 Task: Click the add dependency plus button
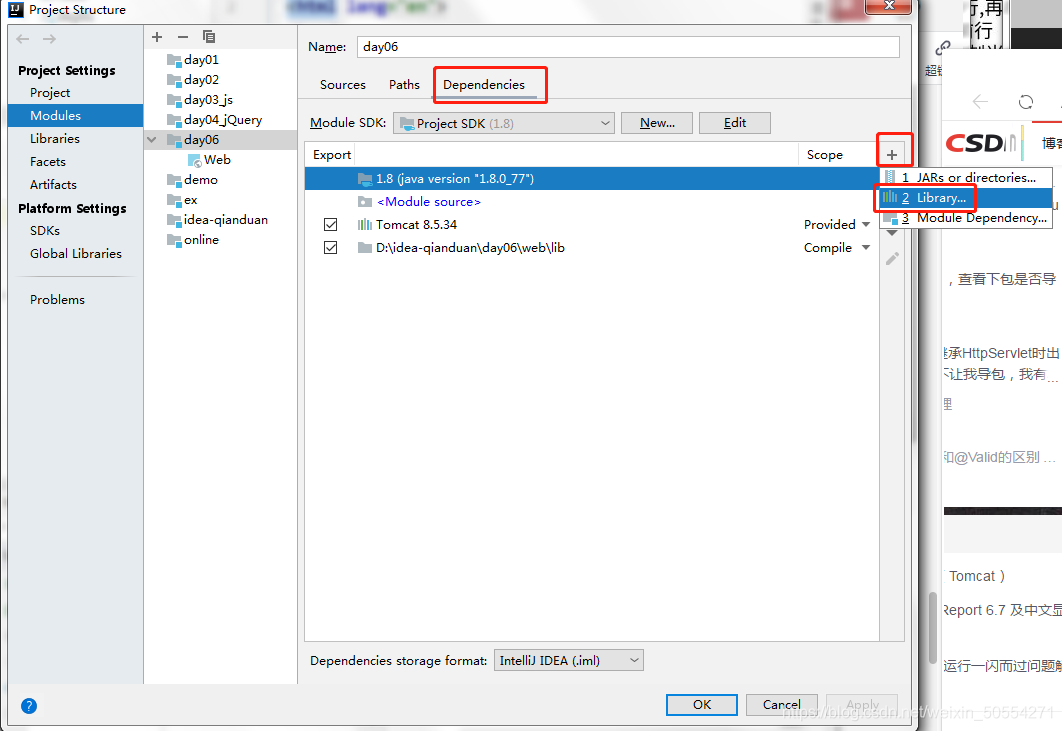pos(892,155)
